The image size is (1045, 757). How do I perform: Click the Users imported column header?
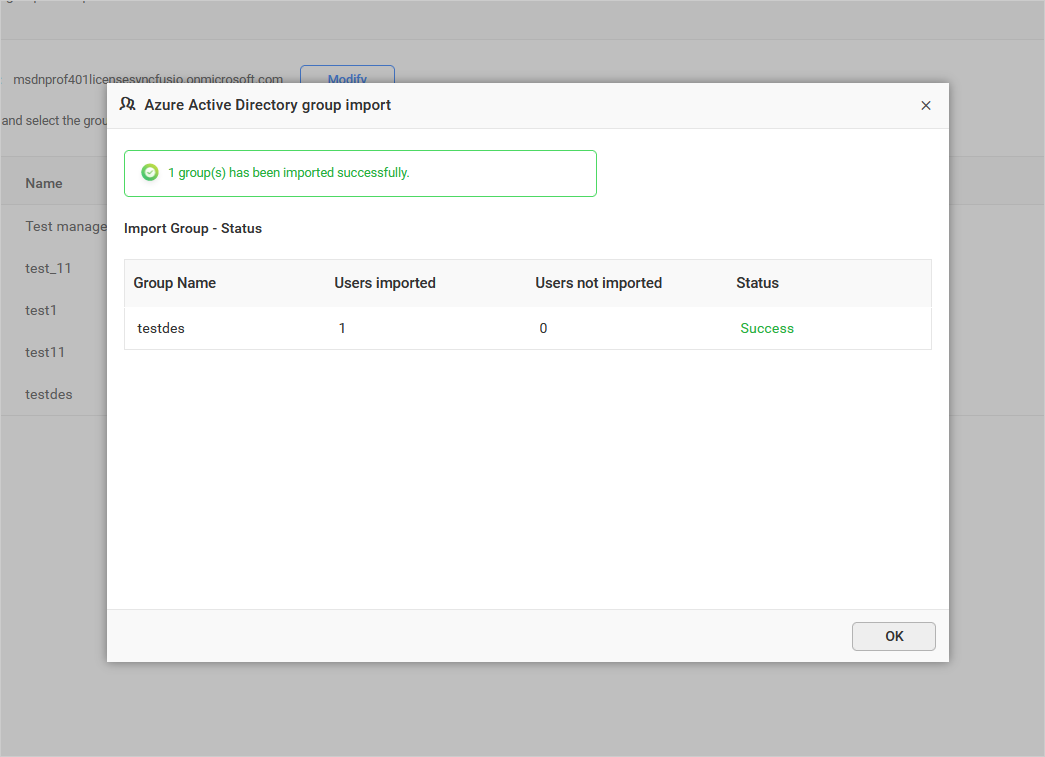[385, 283]
